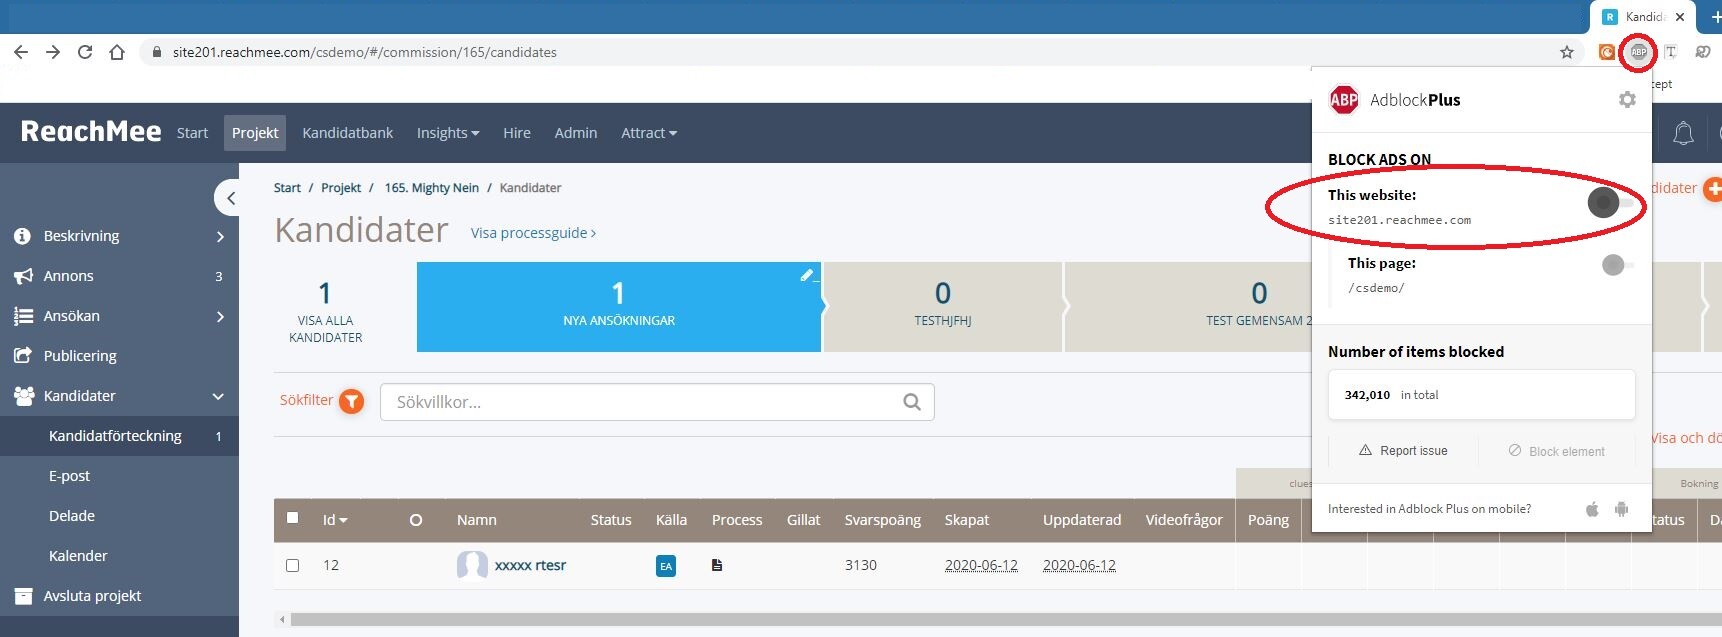
Task: Select the TESTHJFHJ stage tile
Action: [x=943, y=307]
